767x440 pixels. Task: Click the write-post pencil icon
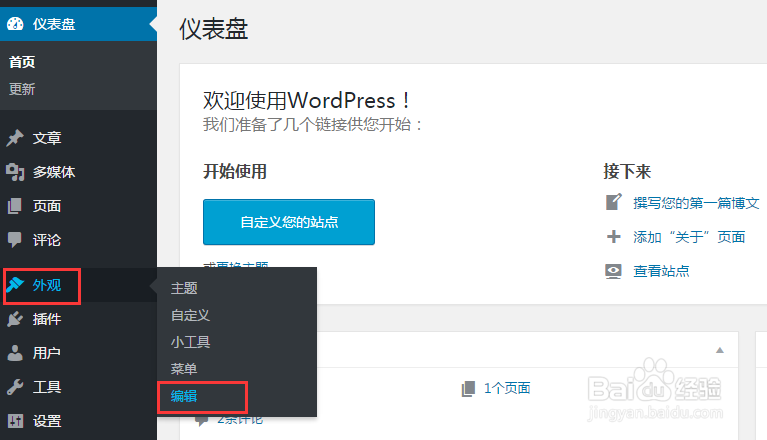click(x=613, y=202)
